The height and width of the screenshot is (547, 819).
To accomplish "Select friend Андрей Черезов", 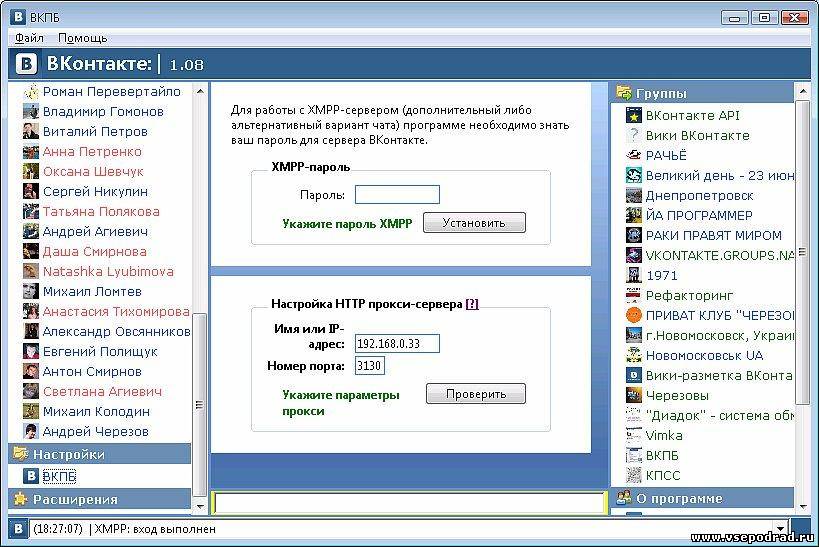I will pyautogui.click(x=96, y=432).
